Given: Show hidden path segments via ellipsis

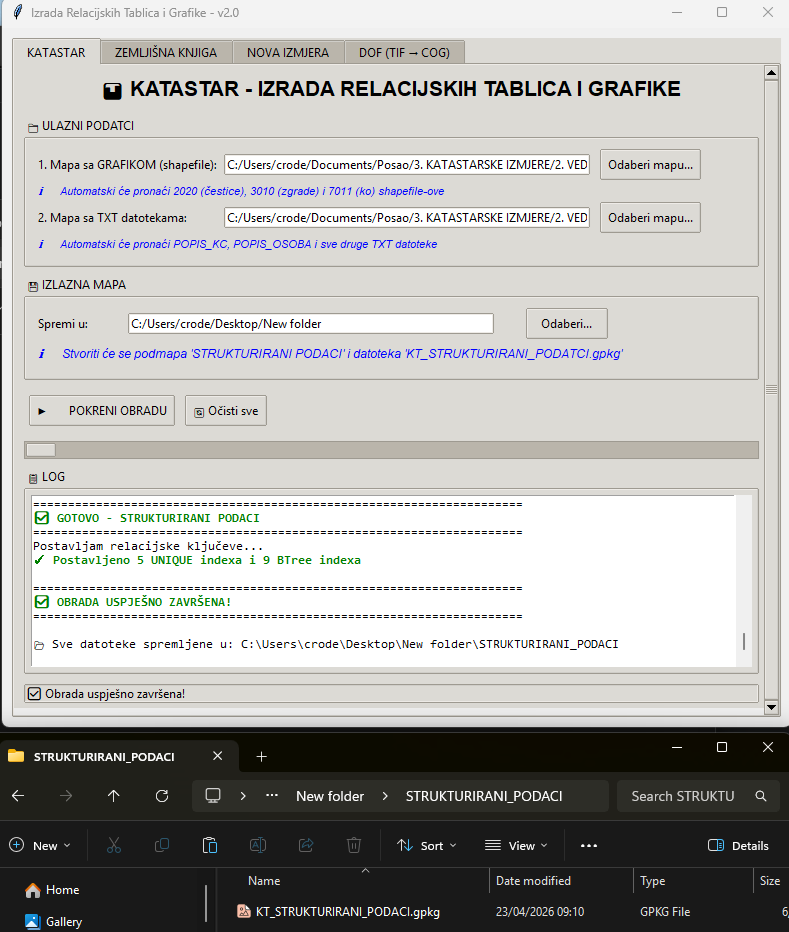Looking at the screenshot, I should [272, 796].
